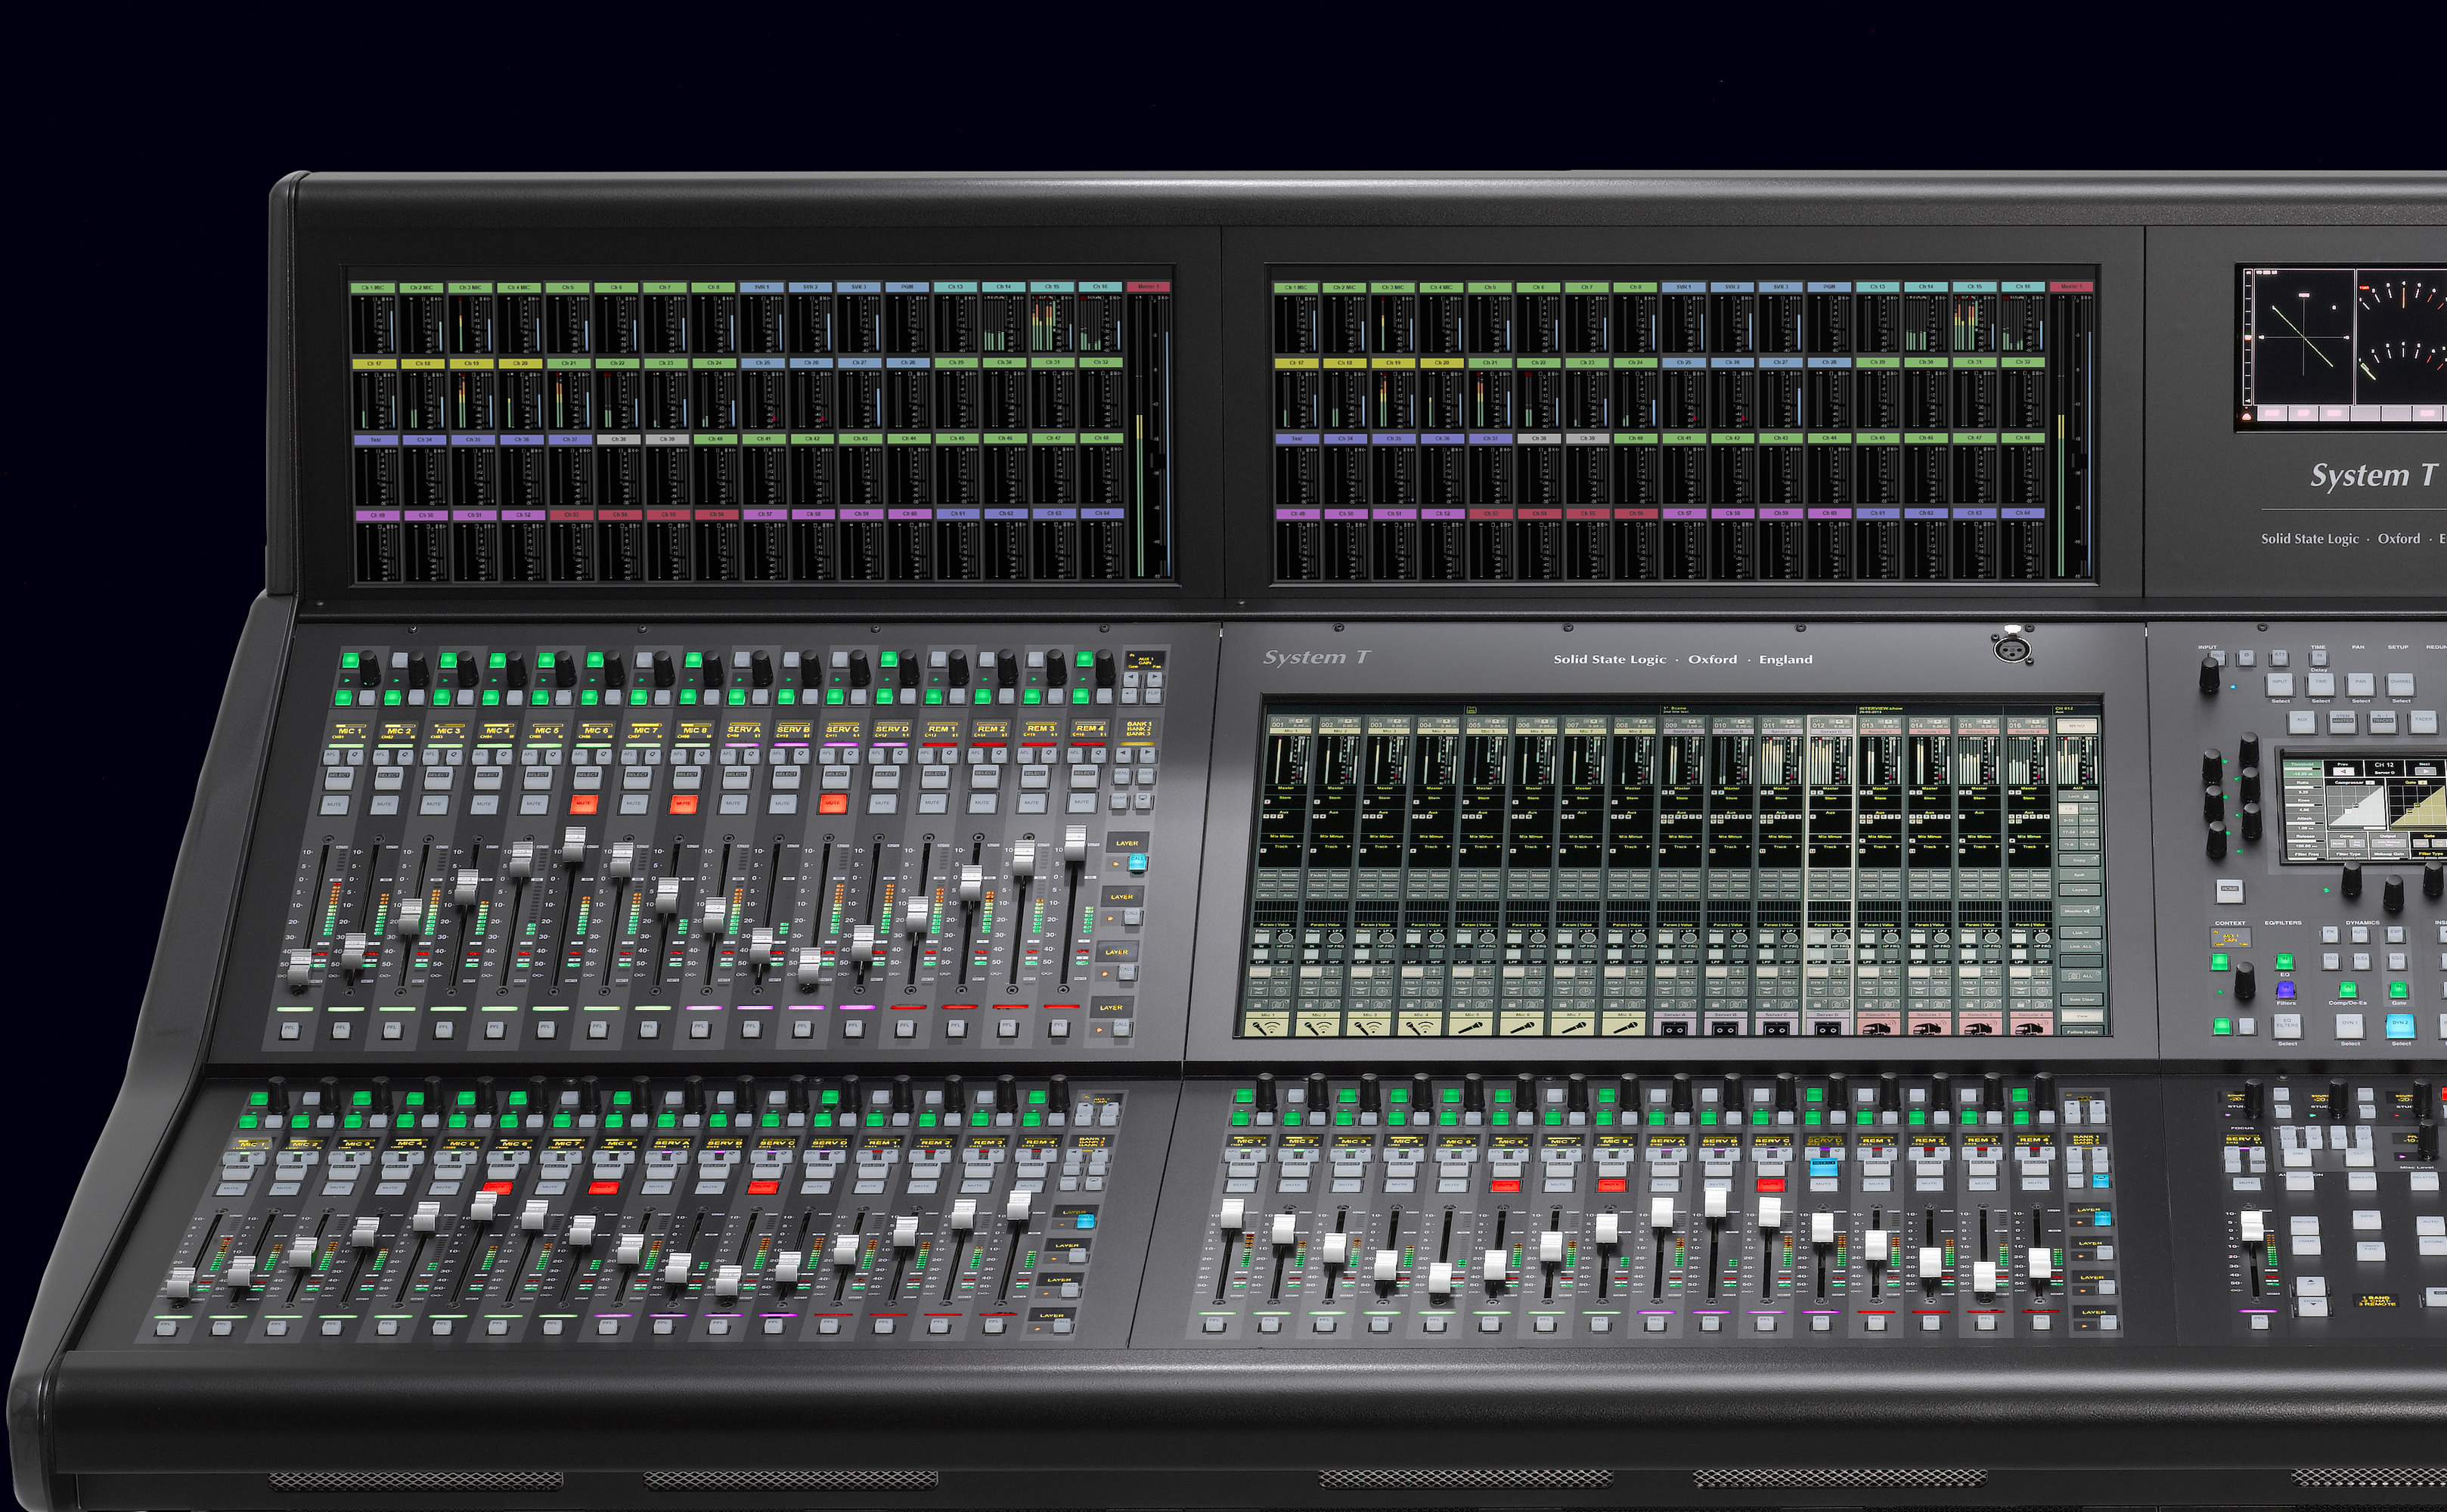Grab the MIC 6 fader in upper-left bay
This screenshot has height=1512, width=2447.
point(574,845)
